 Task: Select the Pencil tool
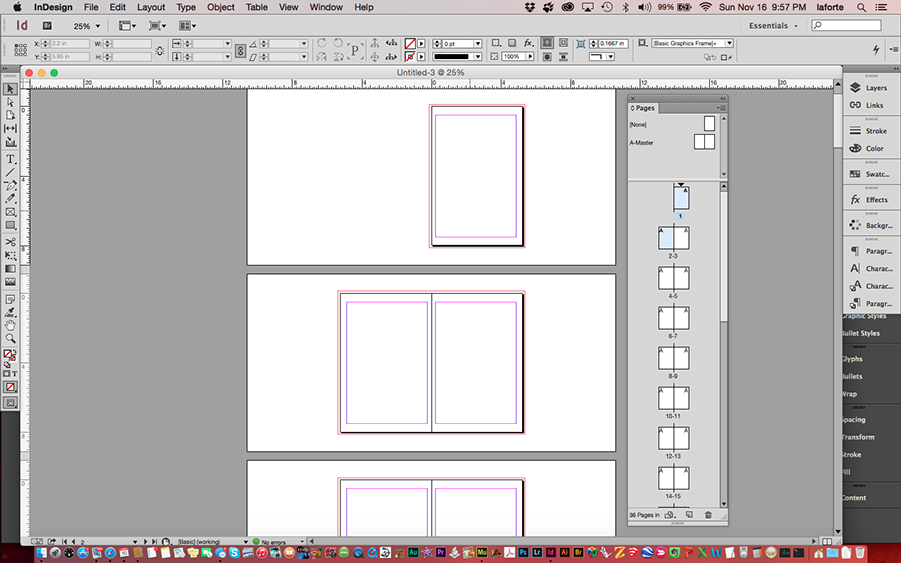click(10, 199)
